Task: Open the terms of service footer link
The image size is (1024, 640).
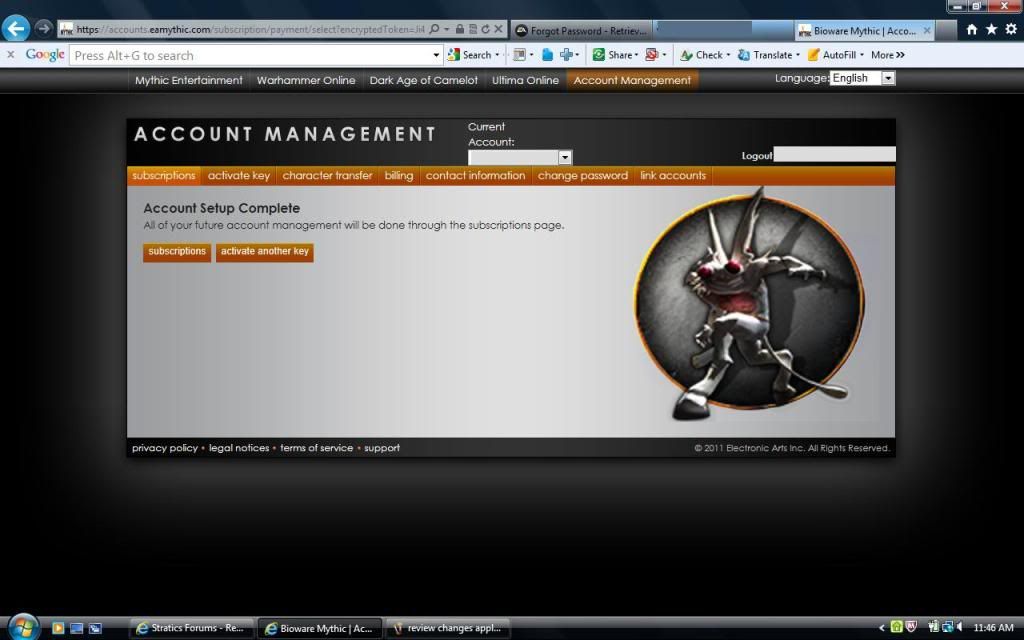Action: [x=317, y=448]
